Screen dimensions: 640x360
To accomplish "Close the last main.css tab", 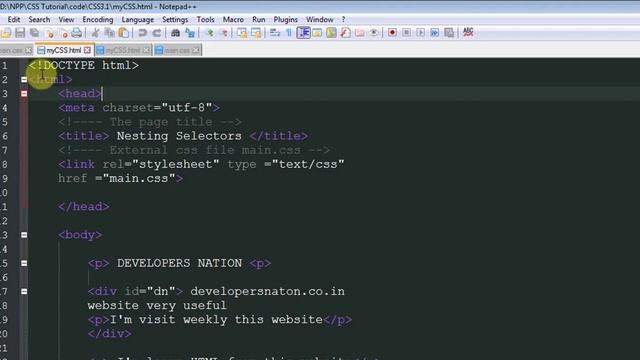I will tap(196, 50).
